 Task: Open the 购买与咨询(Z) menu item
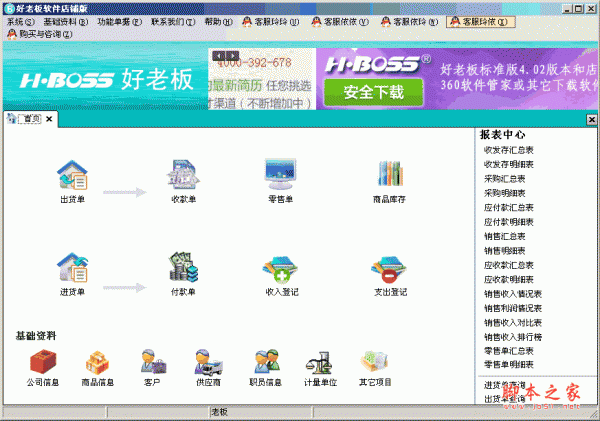(40, 34)
